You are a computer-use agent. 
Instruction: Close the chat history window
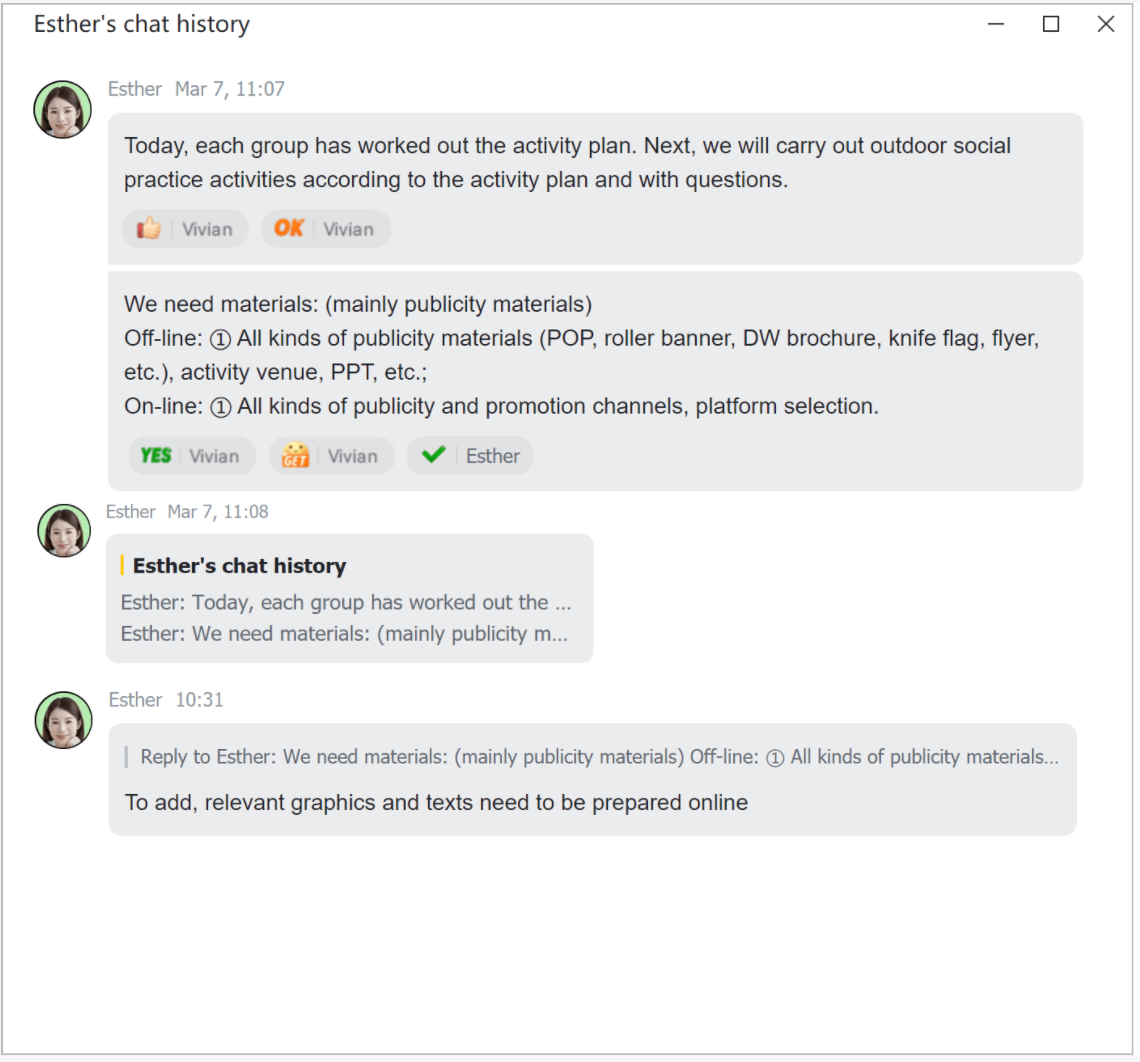(1106, 24)
